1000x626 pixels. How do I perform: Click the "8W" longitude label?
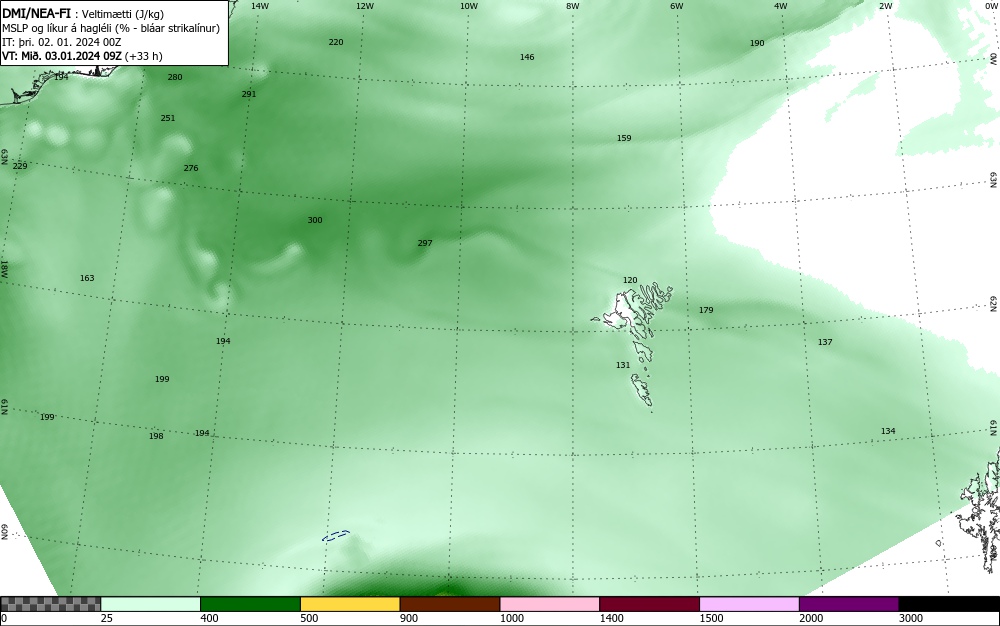[x=573, y=6]
